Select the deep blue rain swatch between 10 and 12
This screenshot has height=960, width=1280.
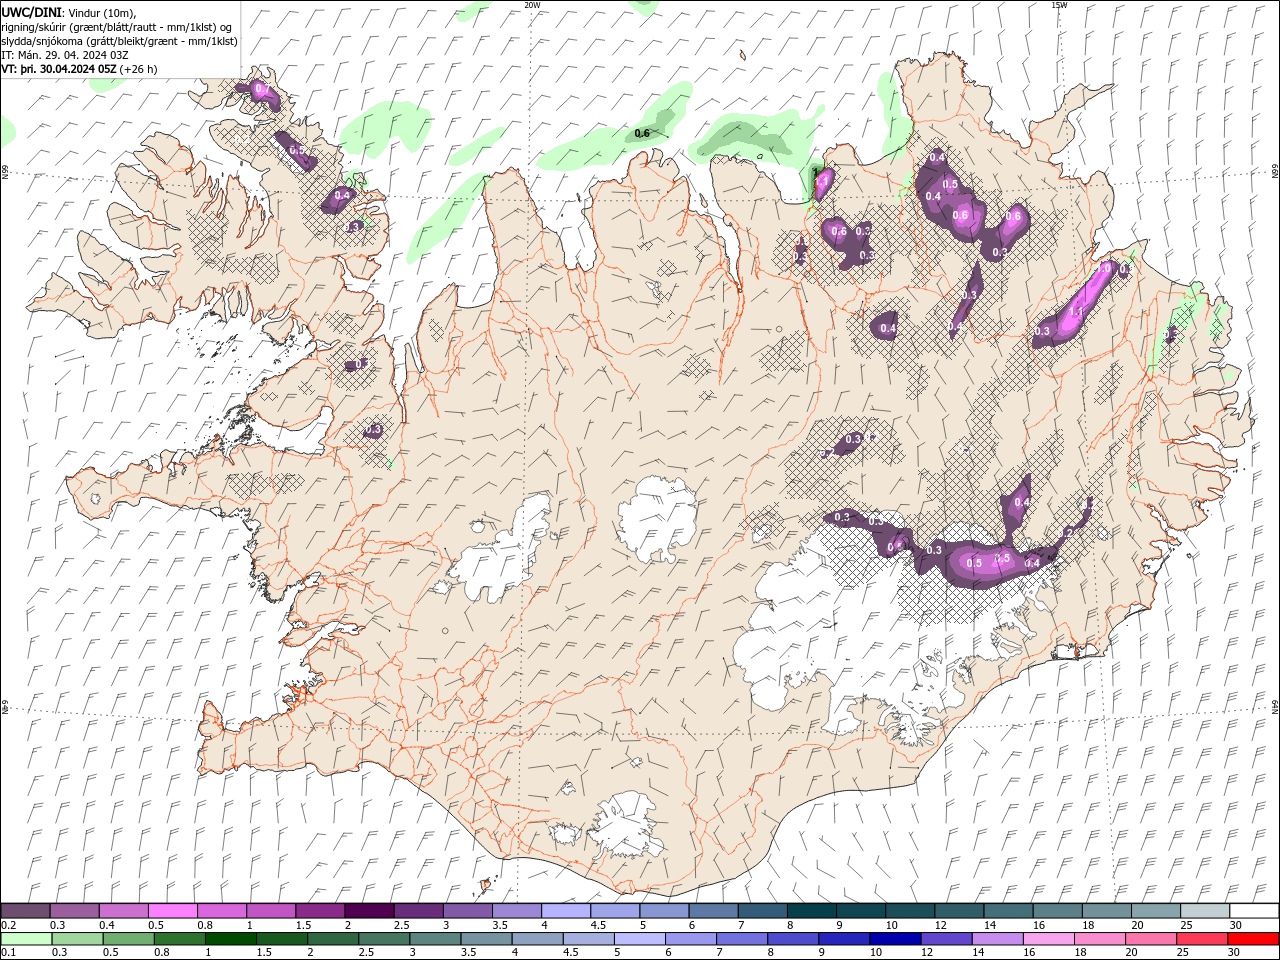[894, 939]
